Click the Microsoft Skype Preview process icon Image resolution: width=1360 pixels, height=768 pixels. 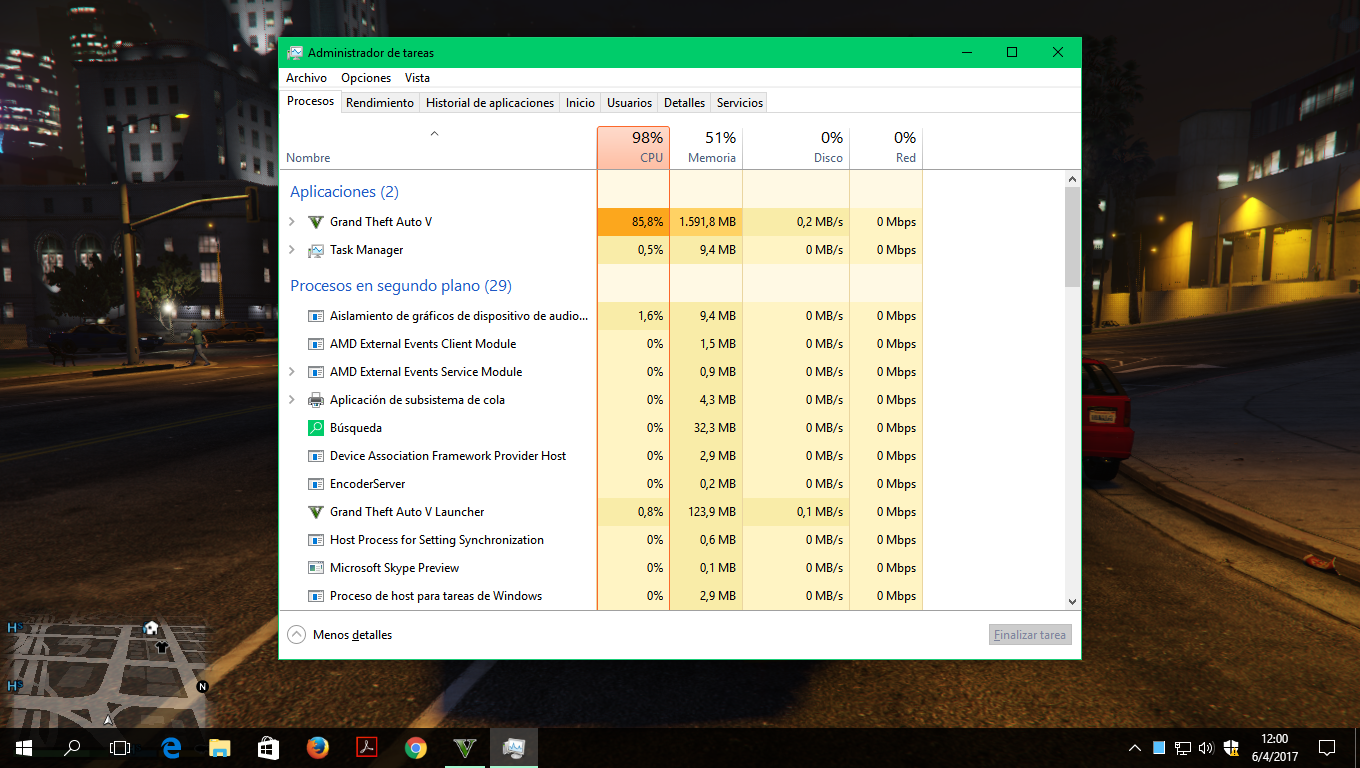tap(316, 568)
